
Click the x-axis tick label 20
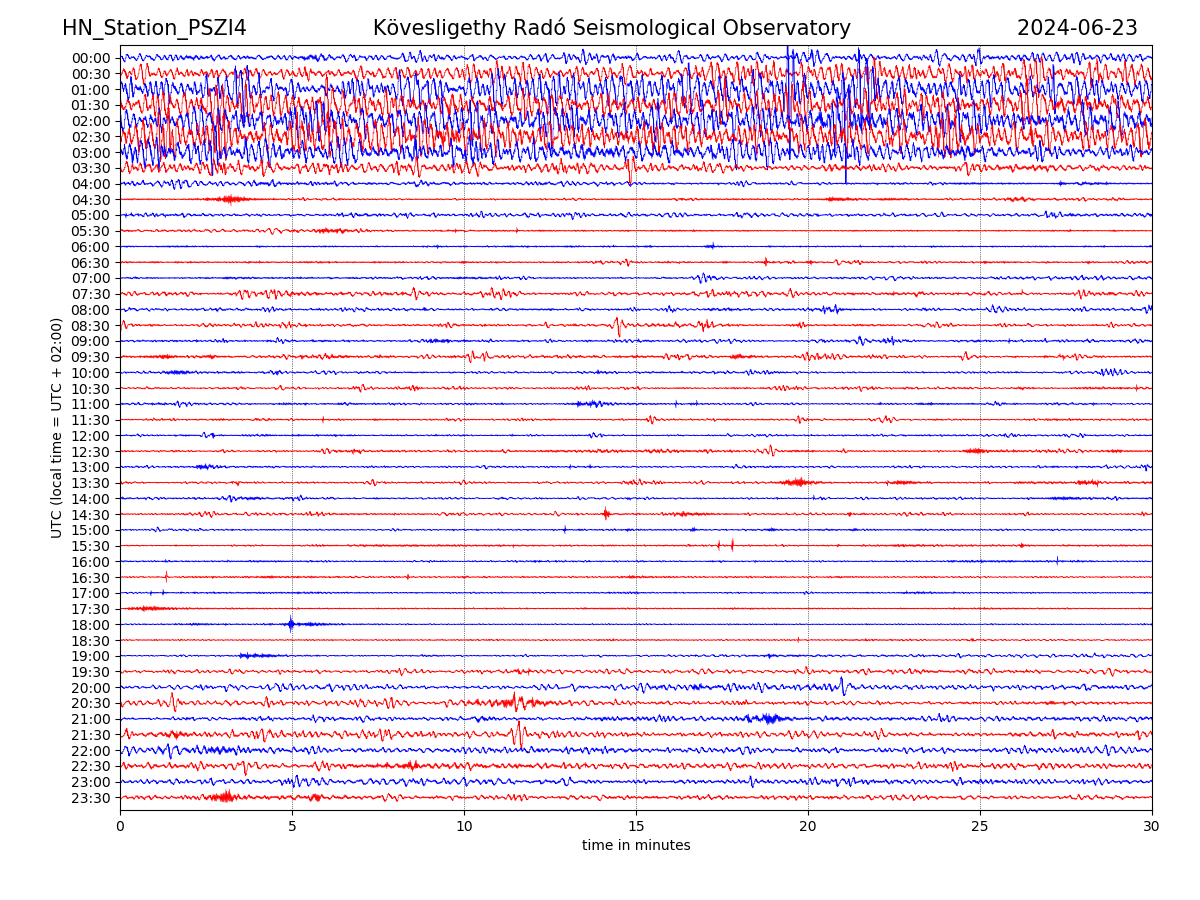click(x=808, y=826)
